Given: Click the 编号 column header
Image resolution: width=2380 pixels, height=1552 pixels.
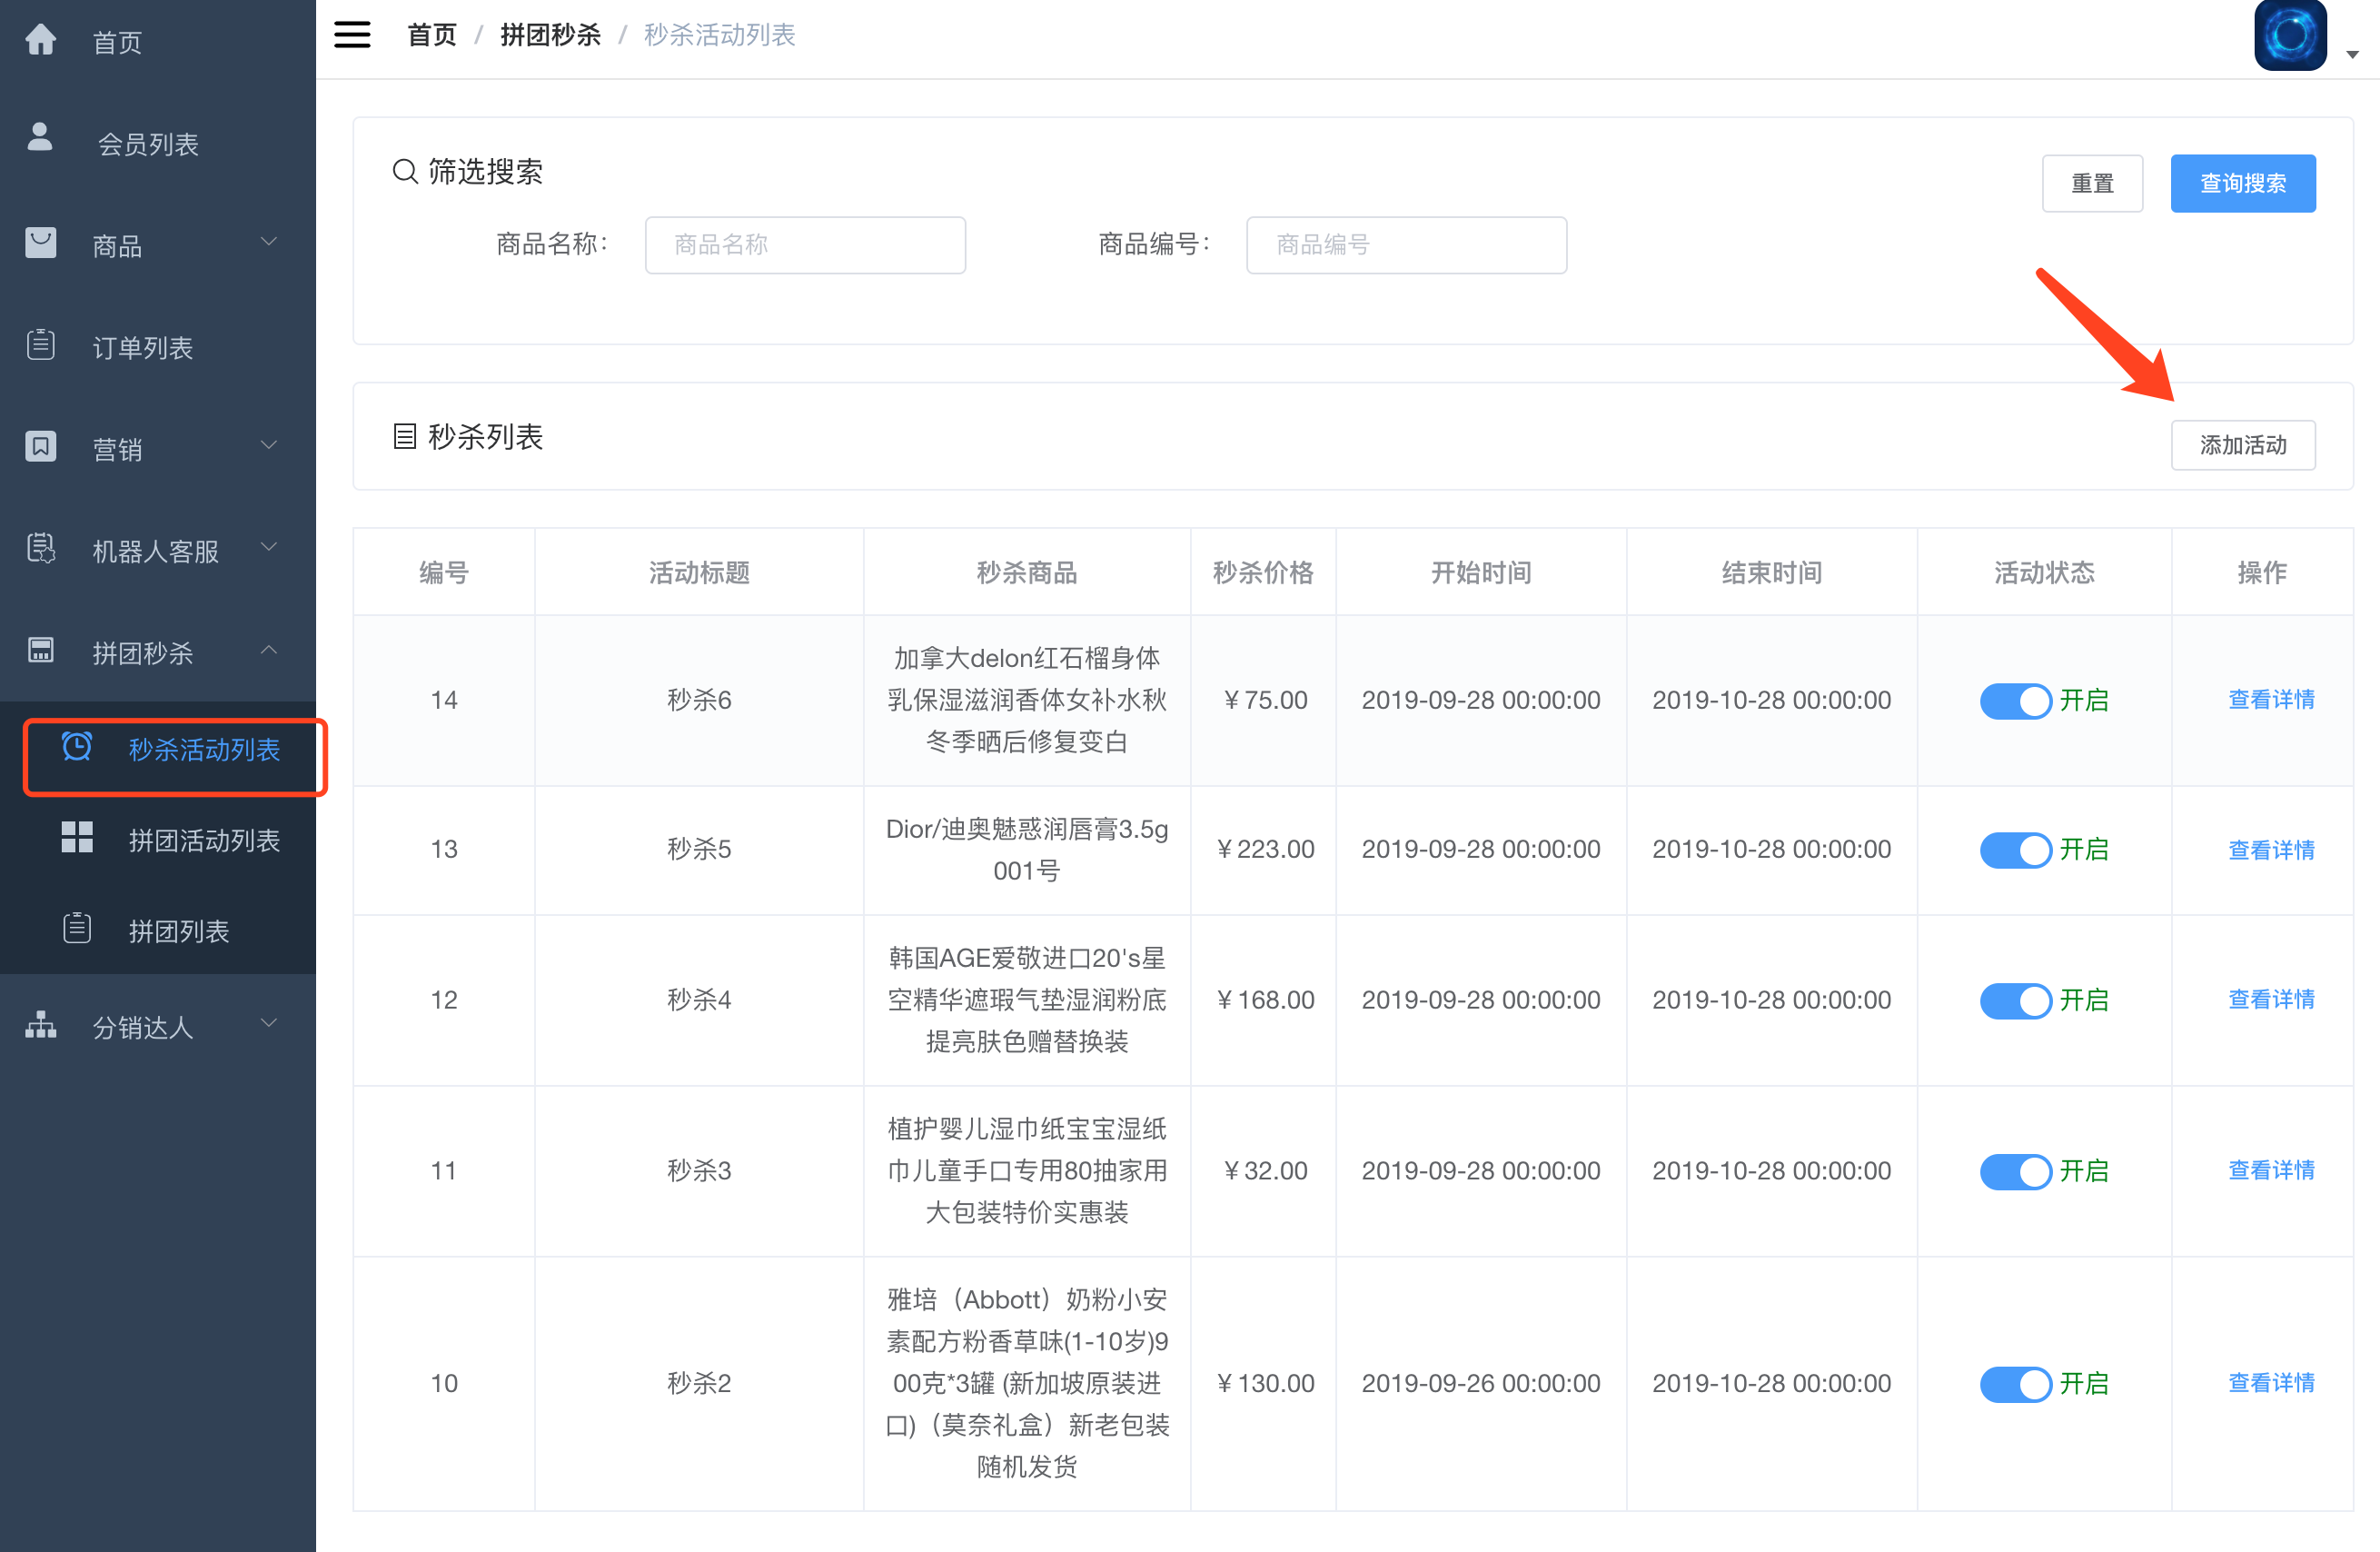Looking at the screenshot, I should tap(444, 573).
